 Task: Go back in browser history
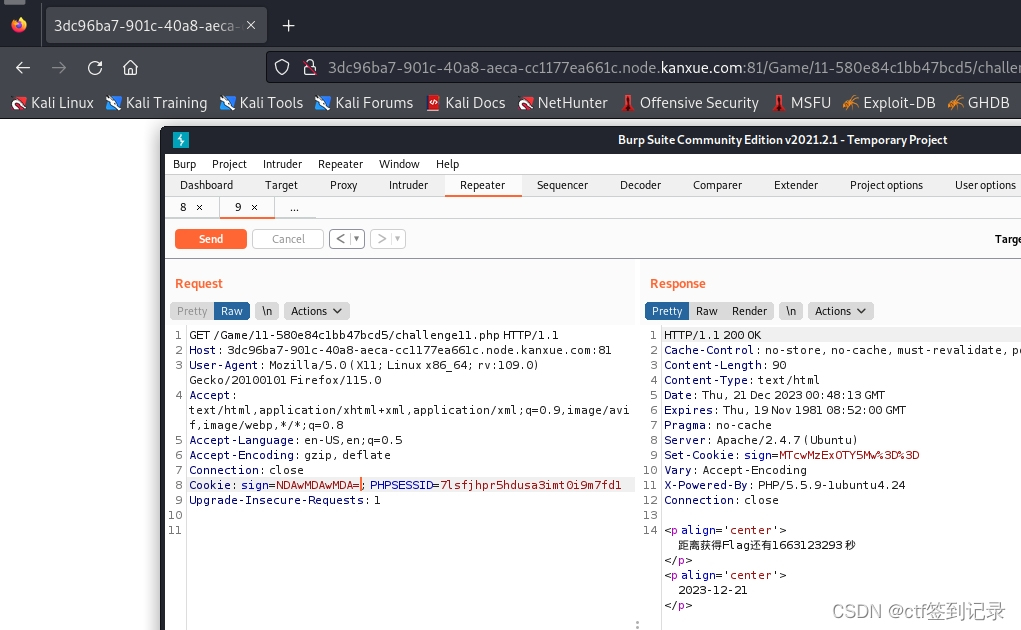[x=23, y=68]
